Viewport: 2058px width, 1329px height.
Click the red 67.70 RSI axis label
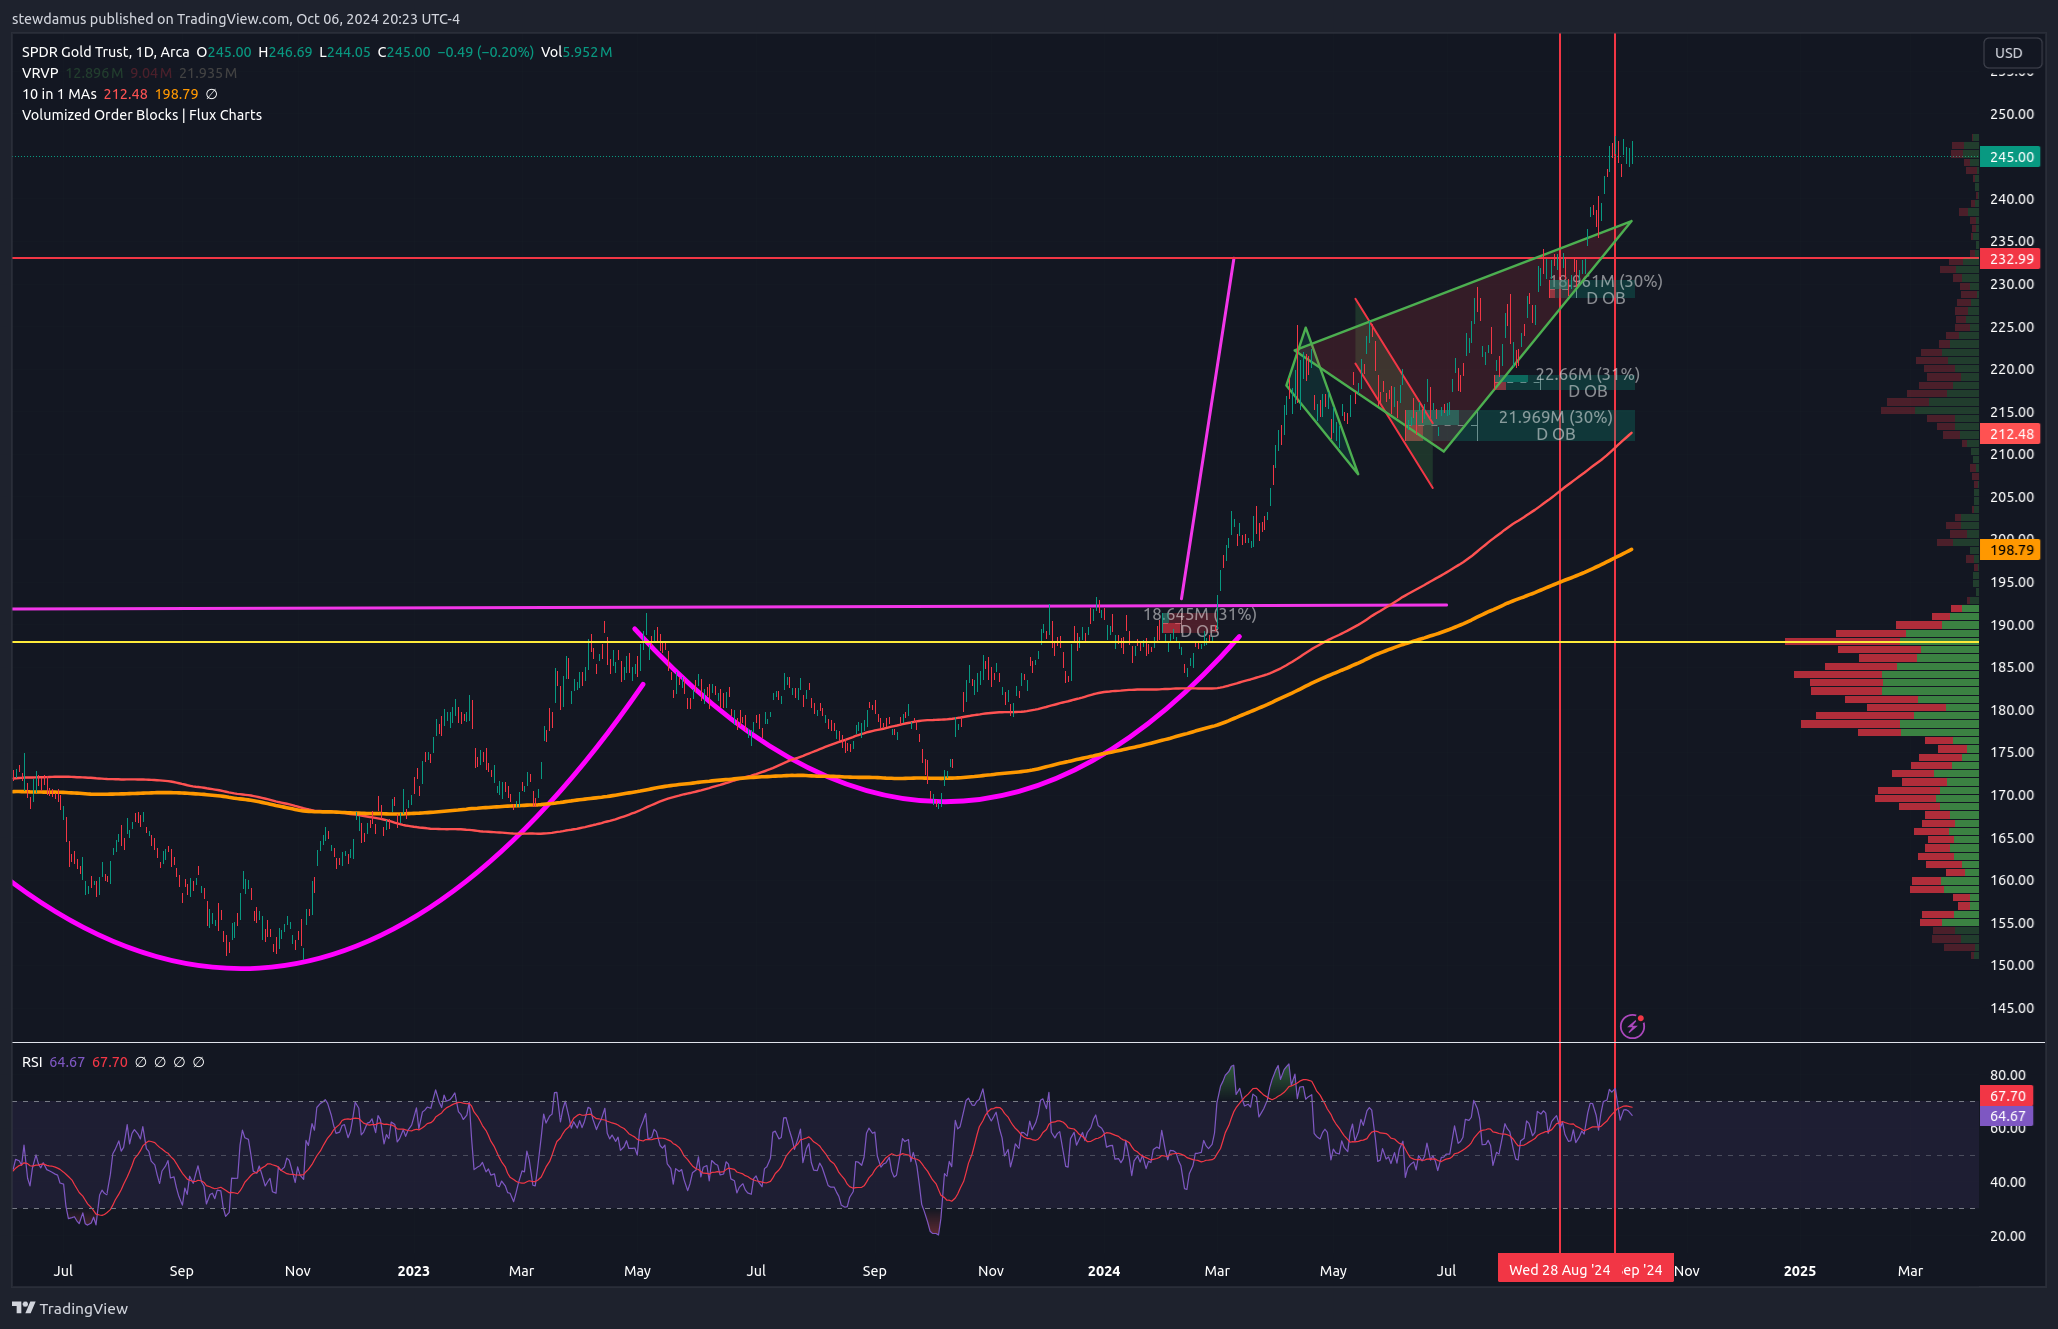pyautogui.click(x=2007, y=1096)
